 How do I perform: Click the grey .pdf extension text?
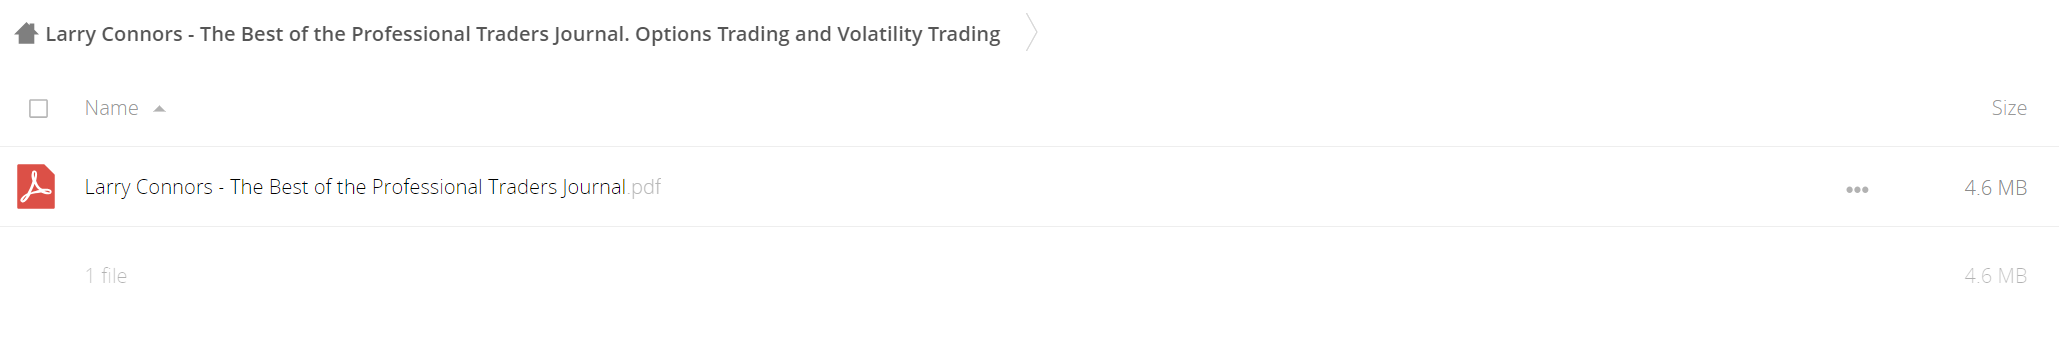coord(644,188)
